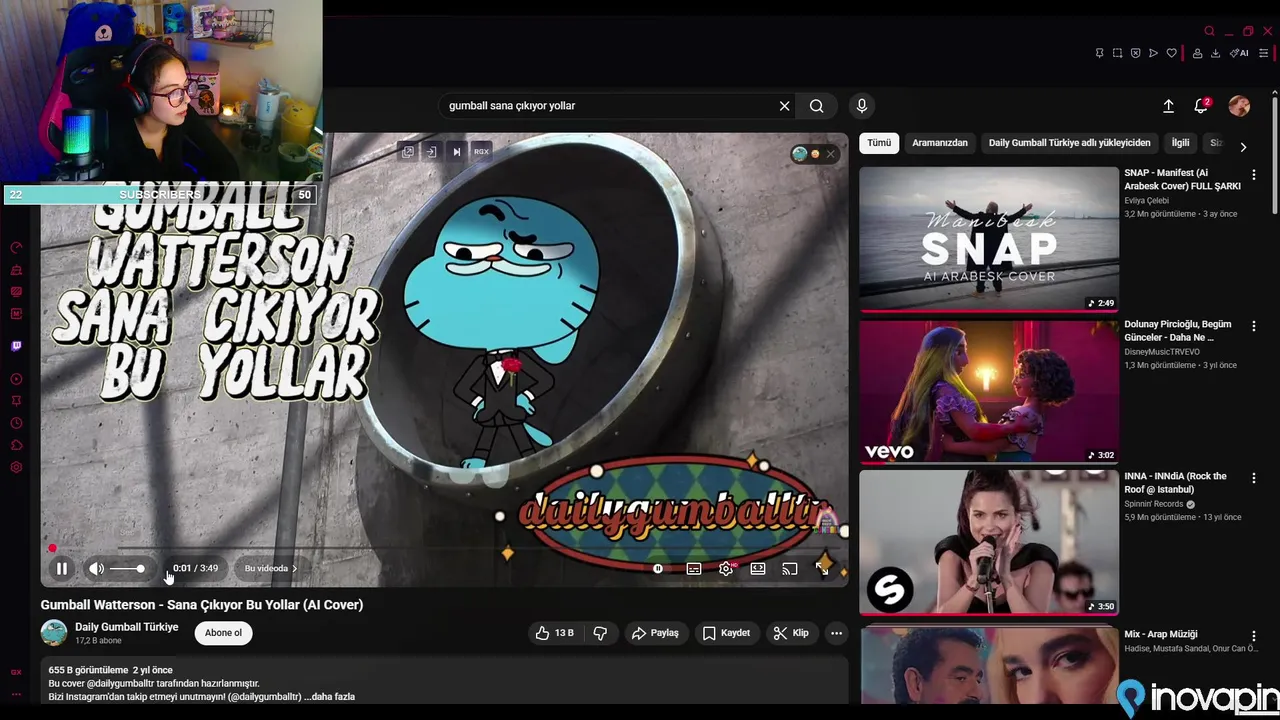Screen dimensions: 1280x720
Task: Open the history clock icon in the sidebar
Action: pyautogui.click(x=16, y=423)
